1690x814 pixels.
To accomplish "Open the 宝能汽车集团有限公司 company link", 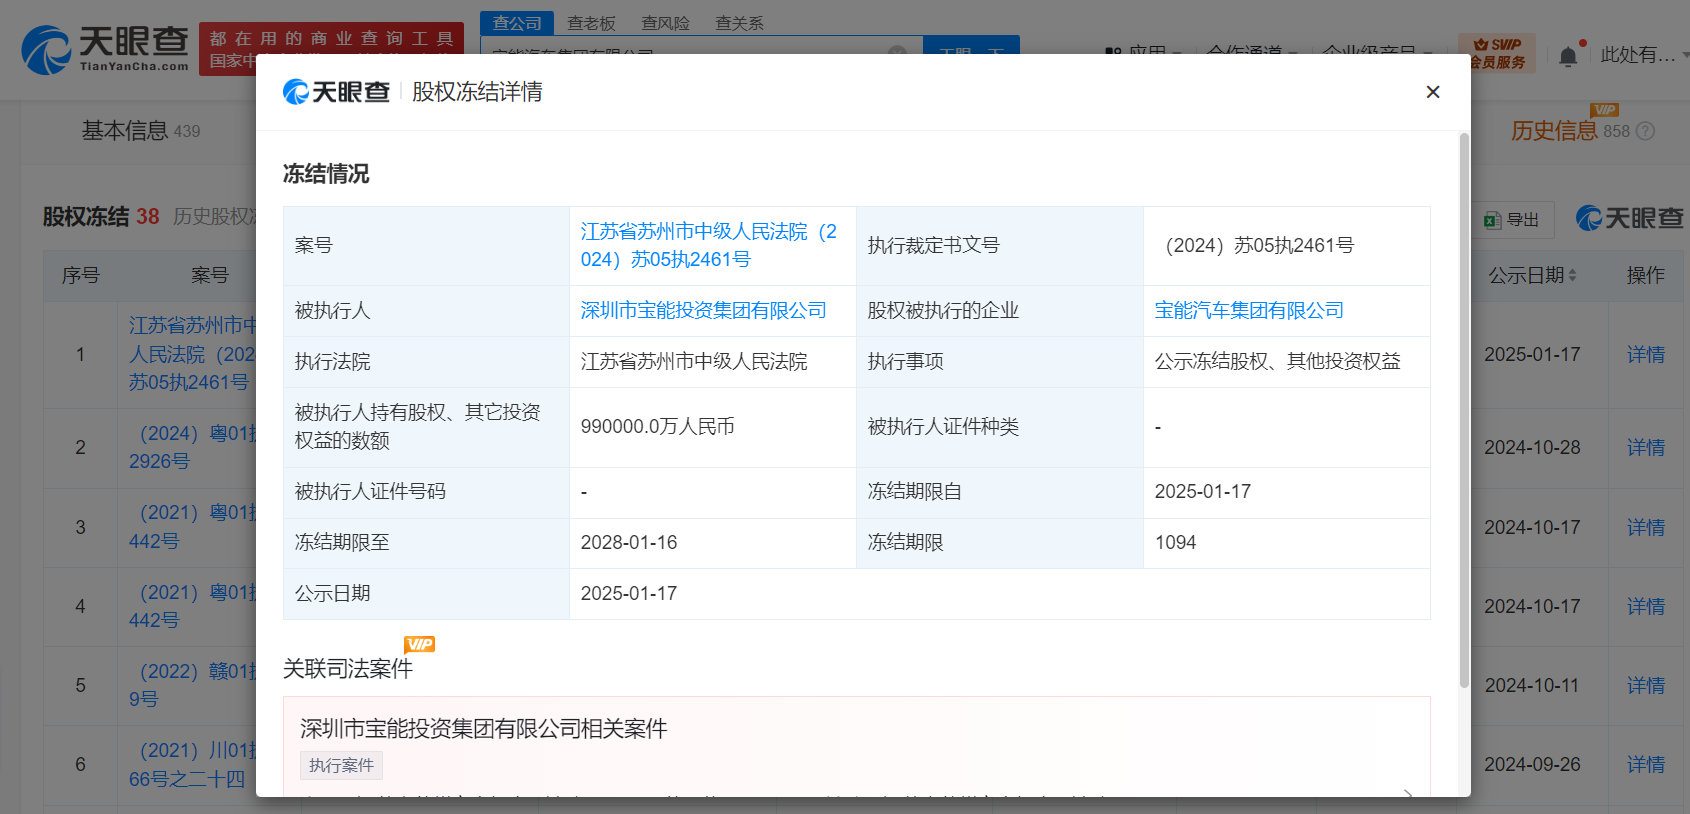I will (x=1248, y=311).
